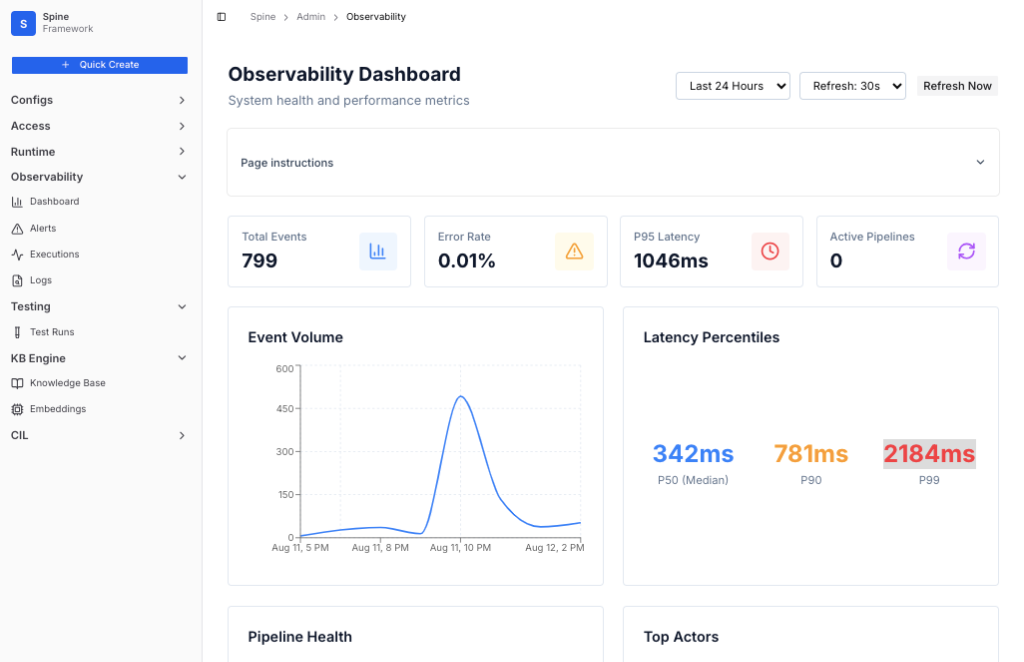Click the Quick Create button

pos(99,65)
